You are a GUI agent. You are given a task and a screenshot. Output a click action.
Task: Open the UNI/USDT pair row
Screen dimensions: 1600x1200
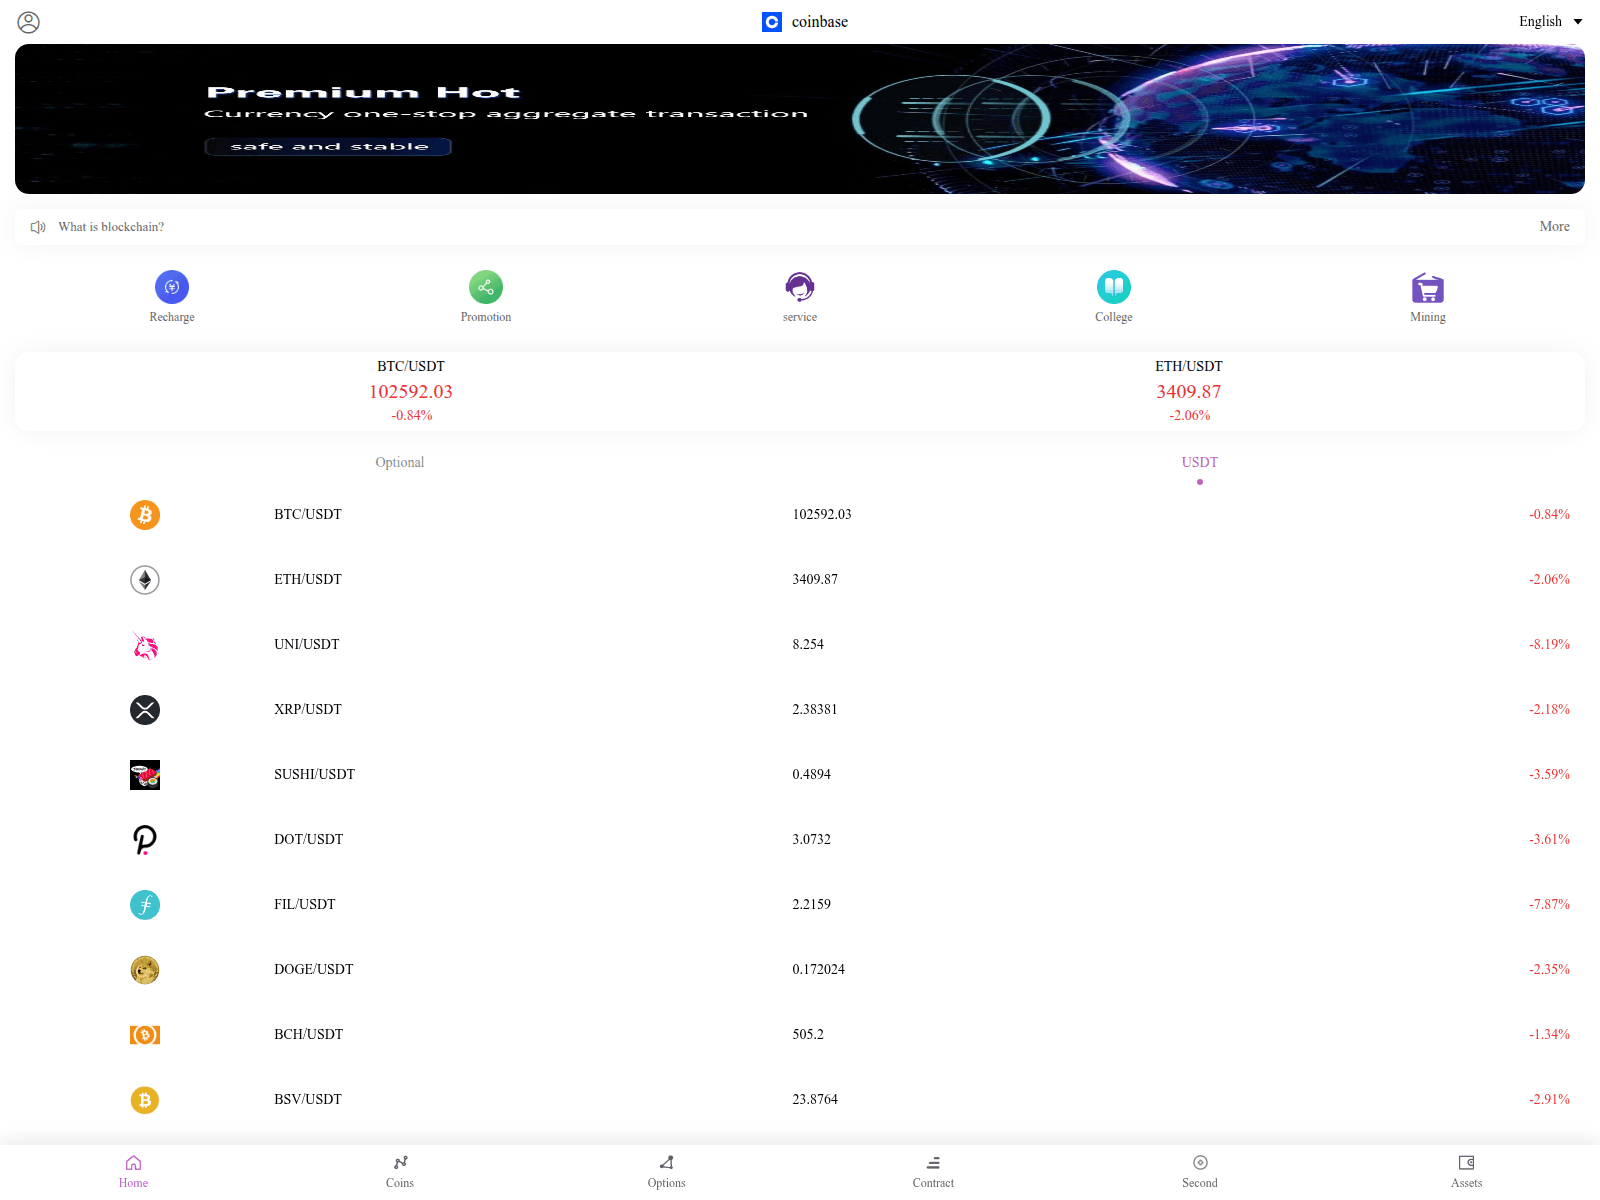coord(800,645)
